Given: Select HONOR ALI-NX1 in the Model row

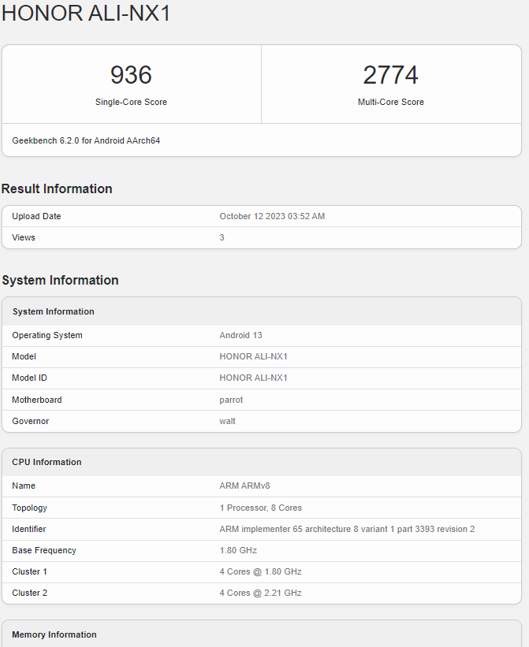Looking at the screenshot, I should click(x=253, y=357).
